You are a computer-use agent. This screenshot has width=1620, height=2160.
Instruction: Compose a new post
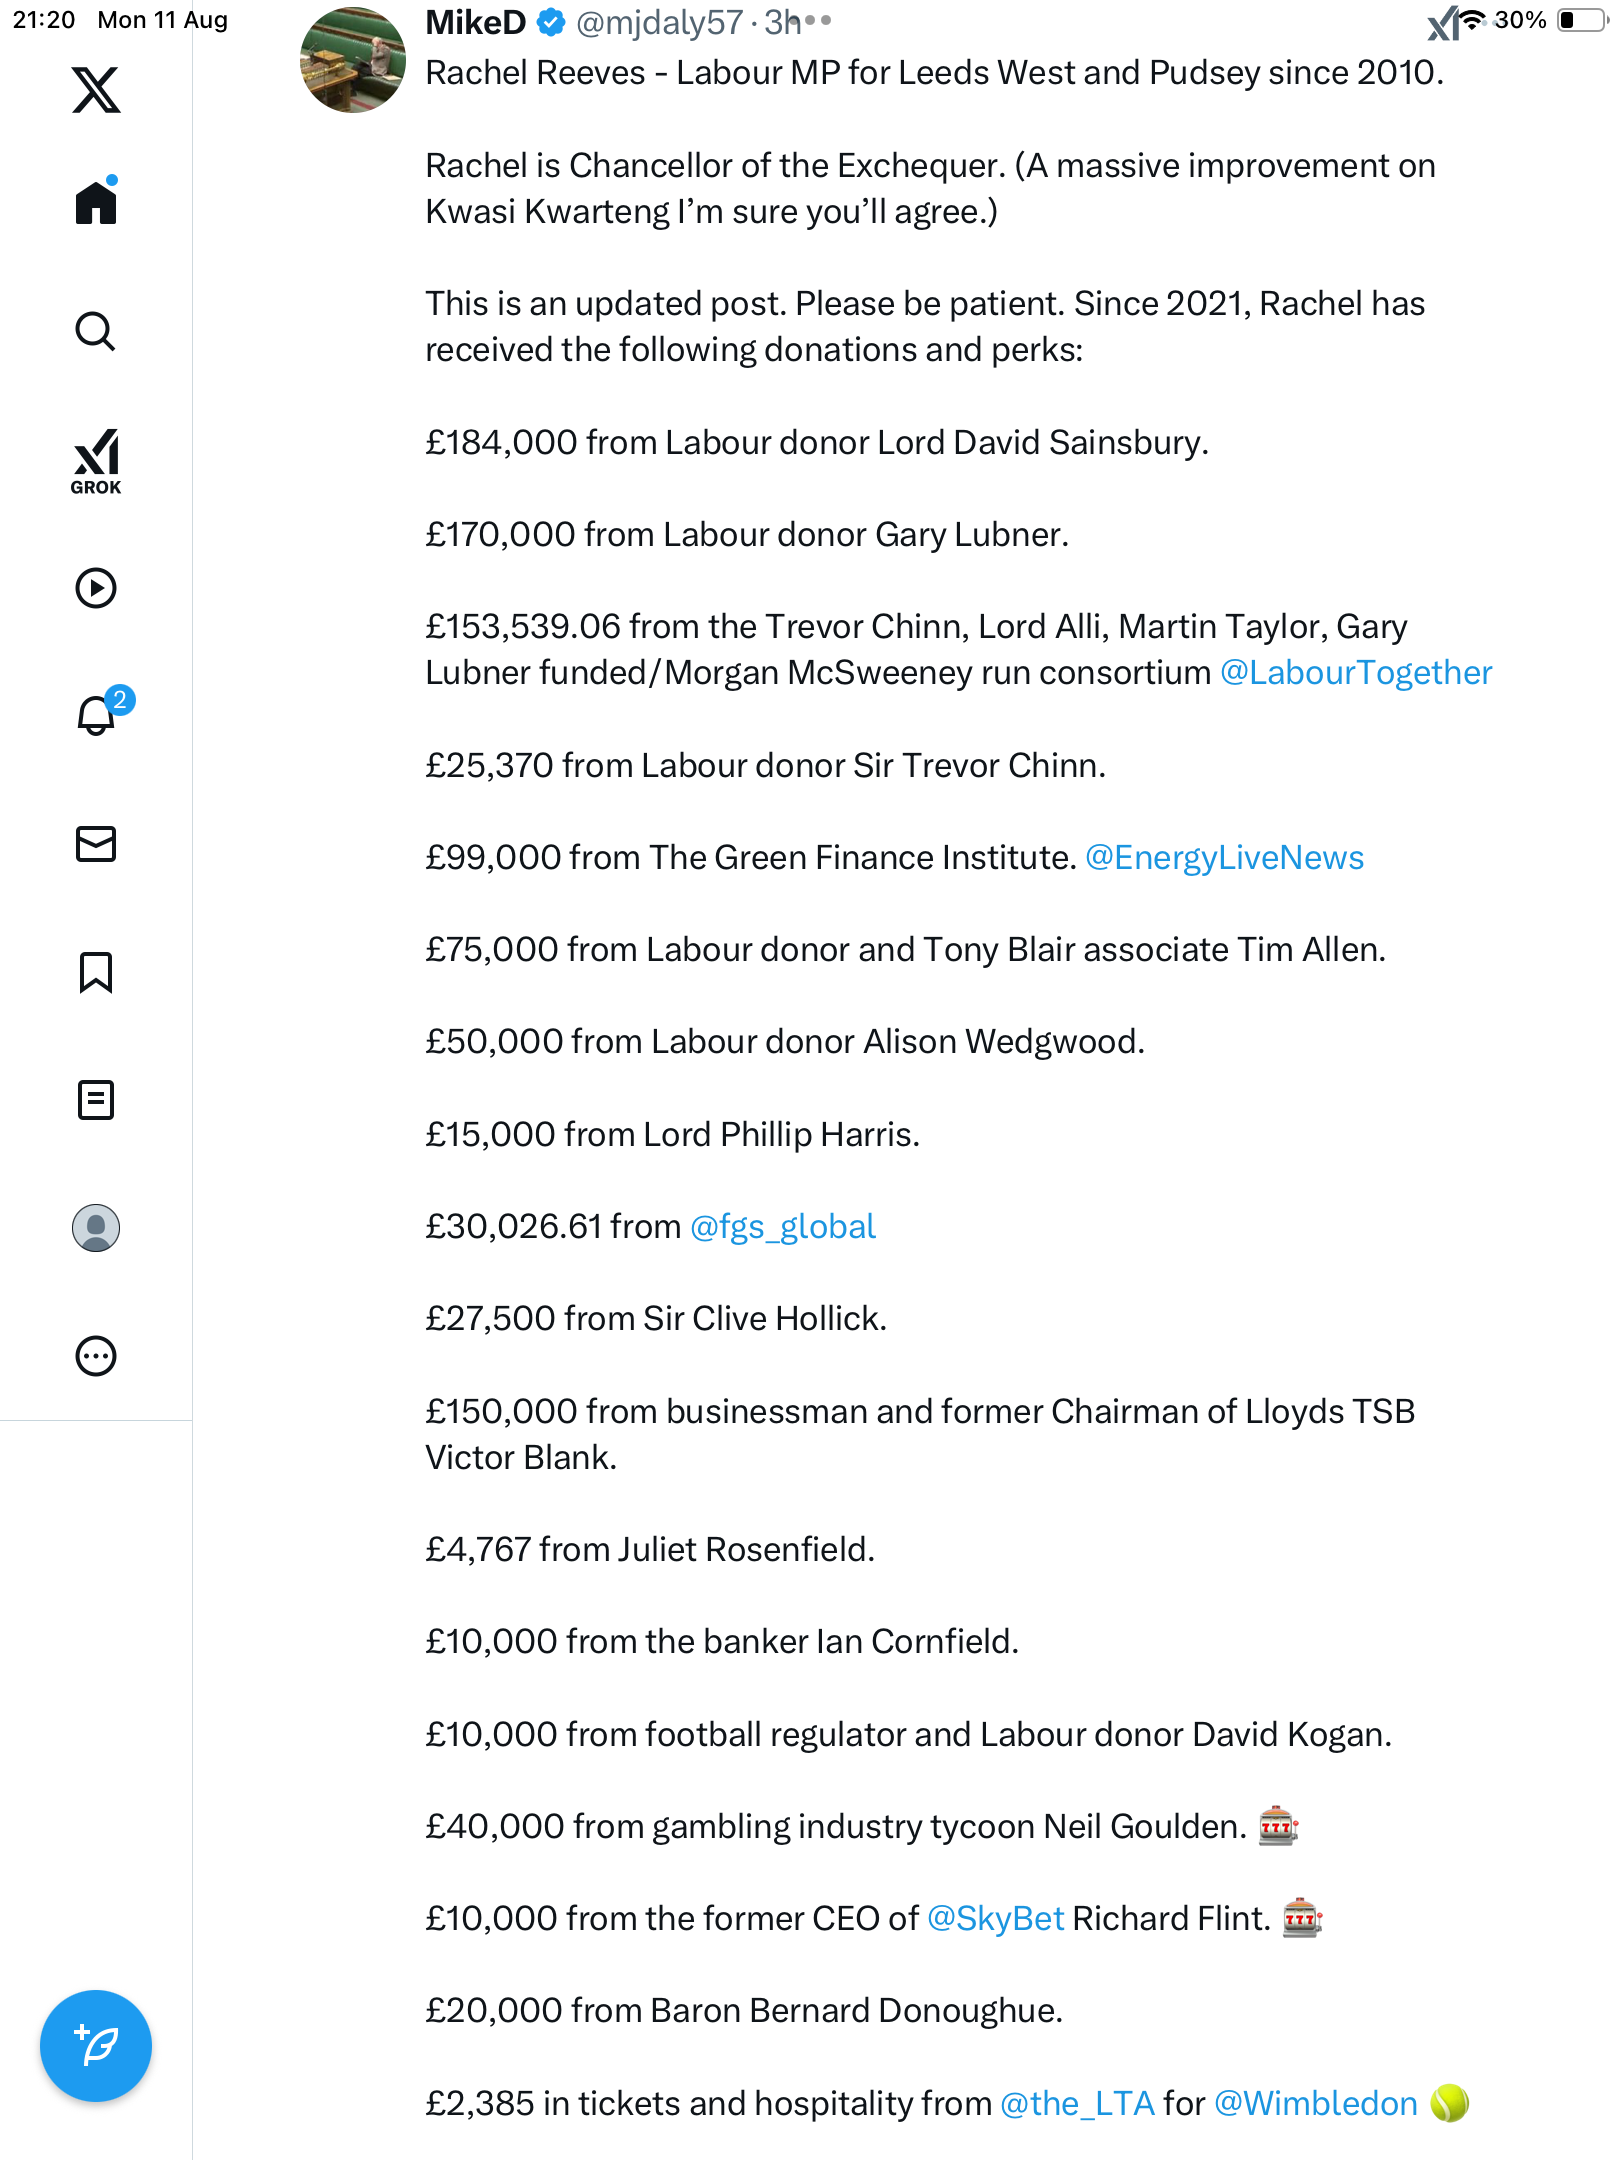(96, 2046)
